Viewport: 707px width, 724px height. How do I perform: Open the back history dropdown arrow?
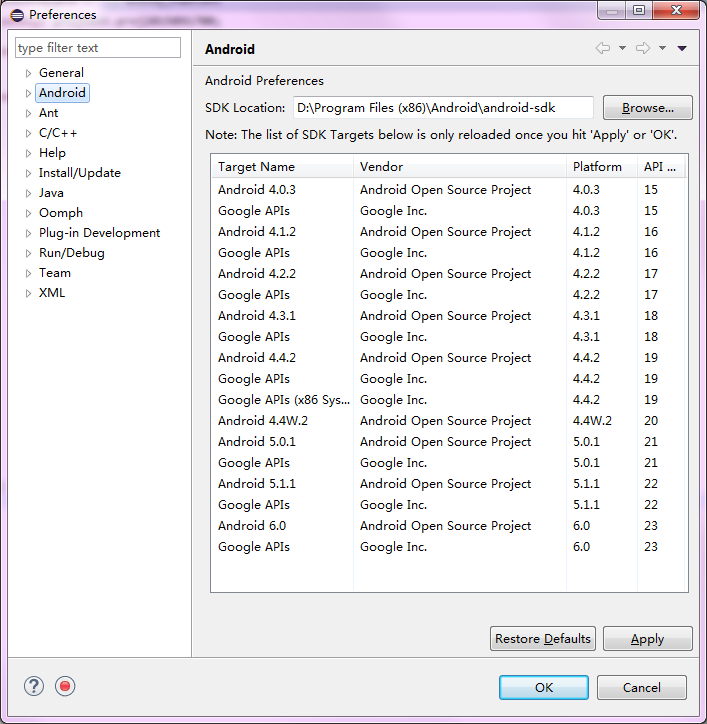point(622,48)
